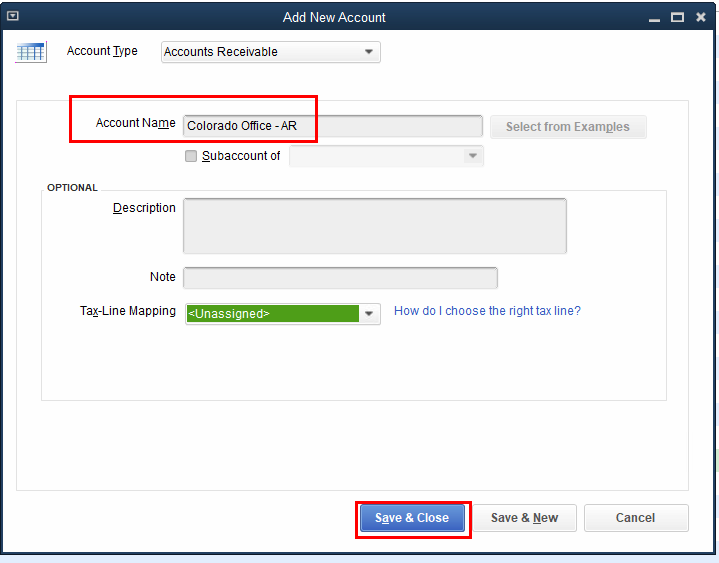Open the window system menu icon

13,17
